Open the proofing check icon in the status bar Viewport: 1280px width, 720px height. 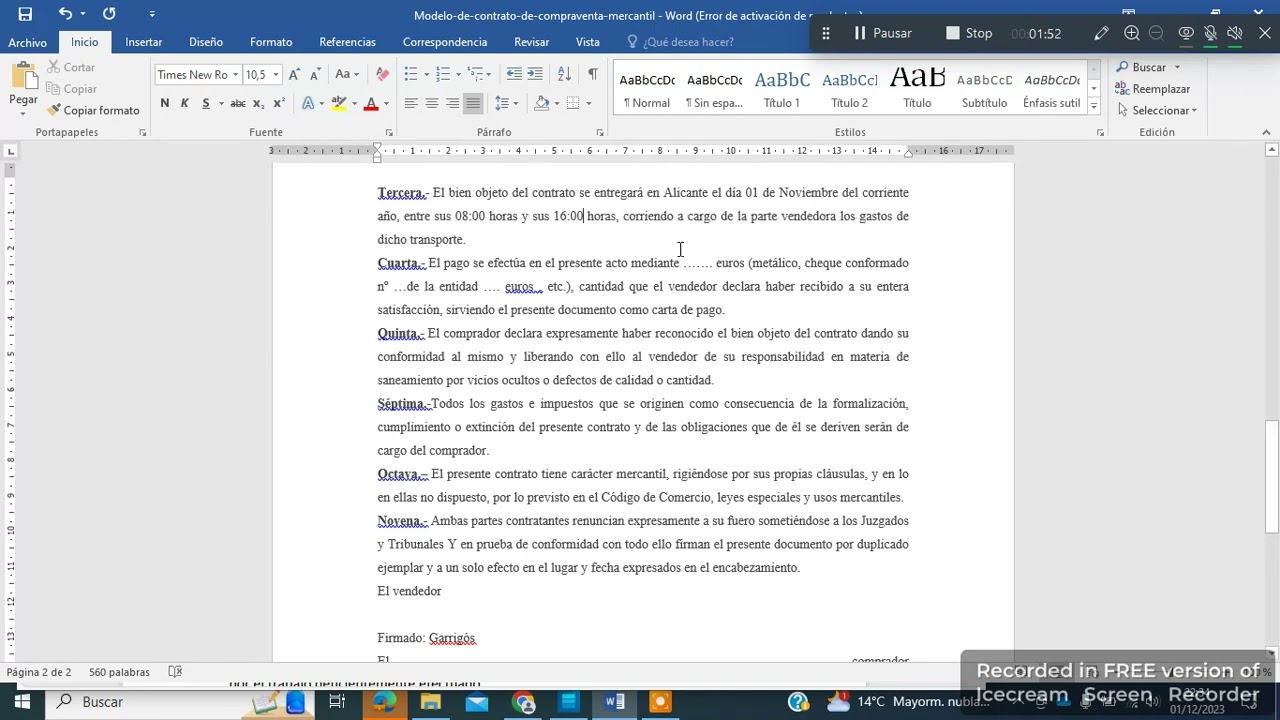tap(175, 672)
